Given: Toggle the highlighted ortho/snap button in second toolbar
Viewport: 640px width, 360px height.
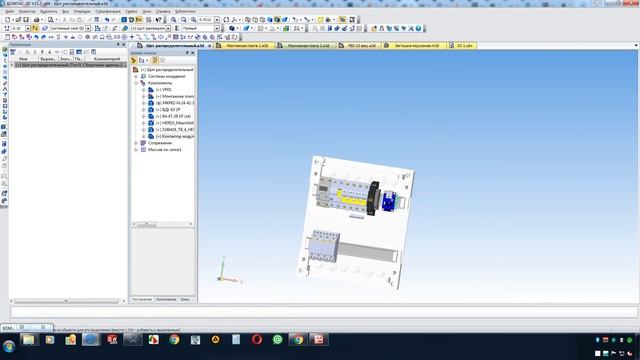Looking at the screenshot, I should click(x=35, y=29).
